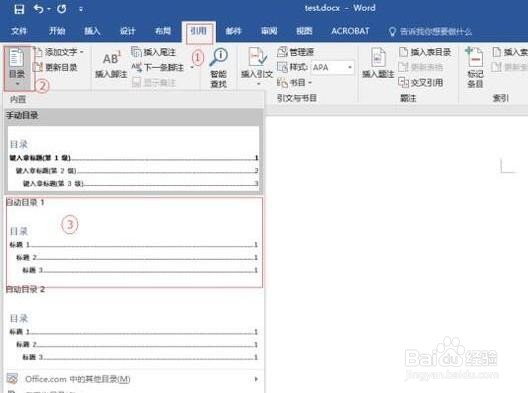This screenshot has width=528, height=393.
Task: Select the 手动目录 (Manual Table) gallery heading
Action: 22,116
